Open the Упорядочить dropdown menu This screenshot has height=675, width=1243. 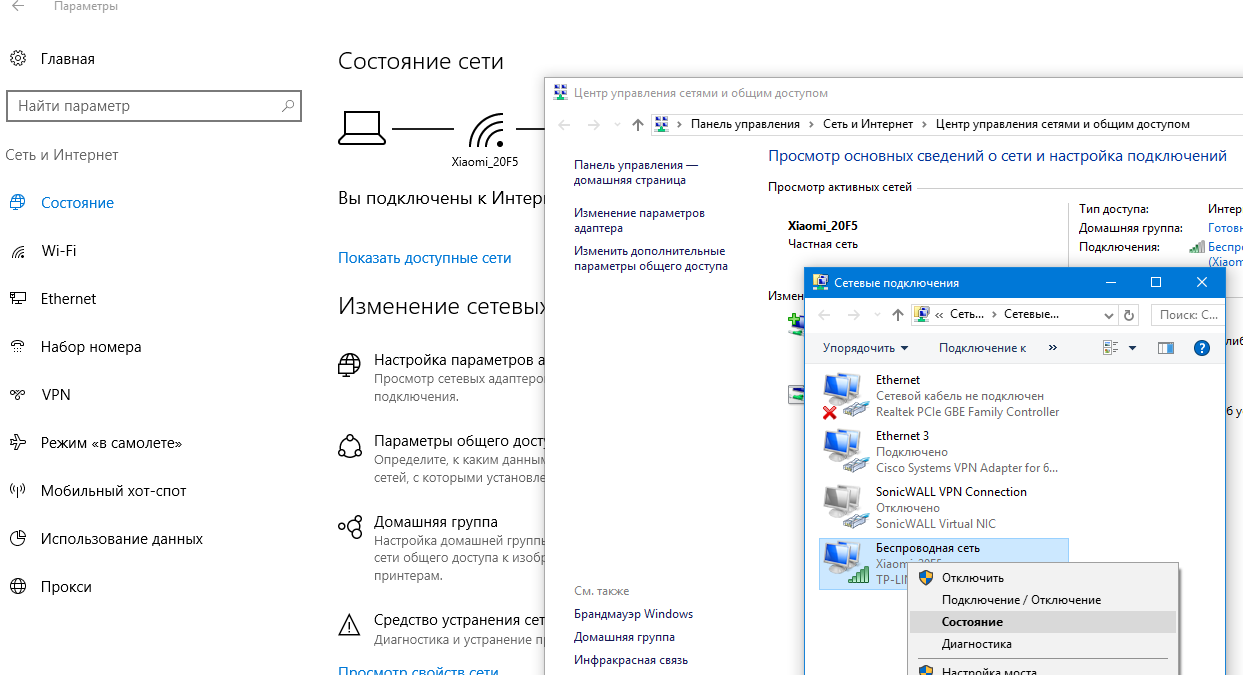864,347
